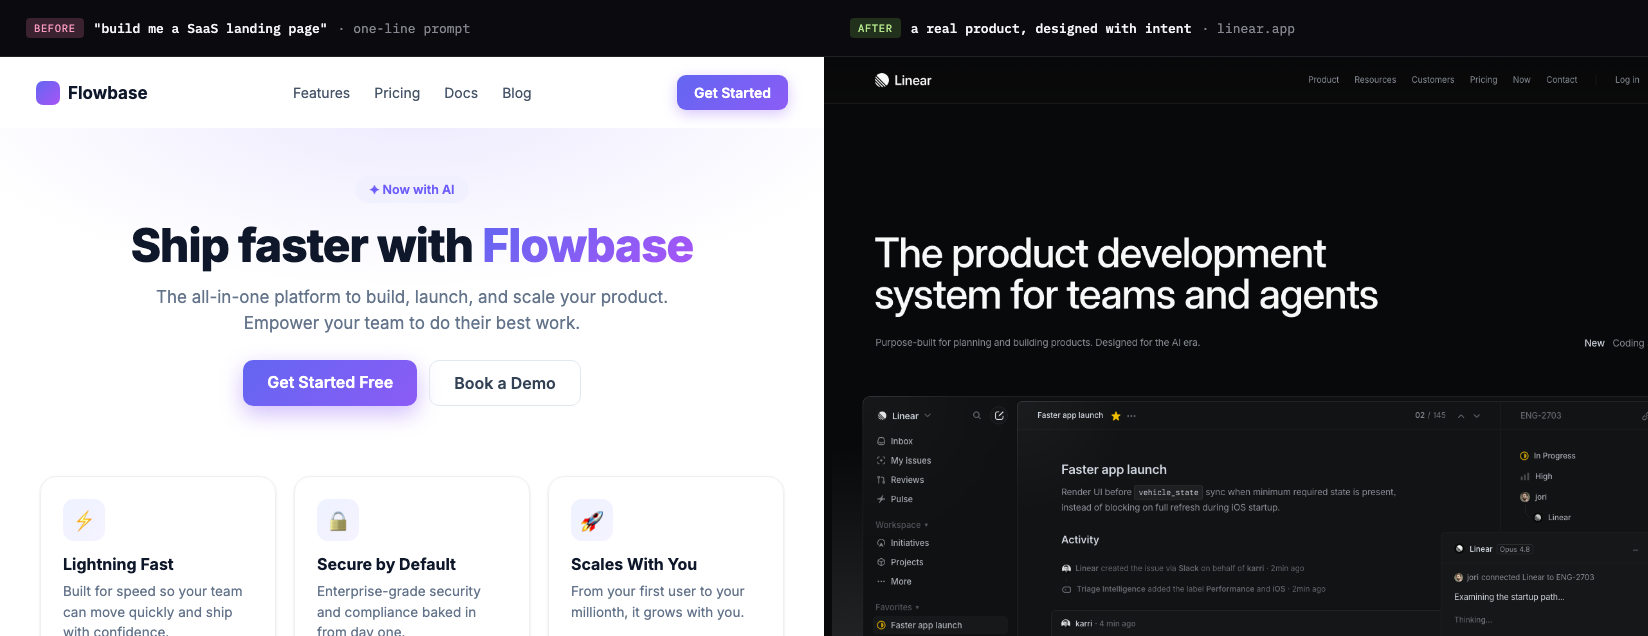Click the lock icon on Secure by Default card

click(338, 520)
